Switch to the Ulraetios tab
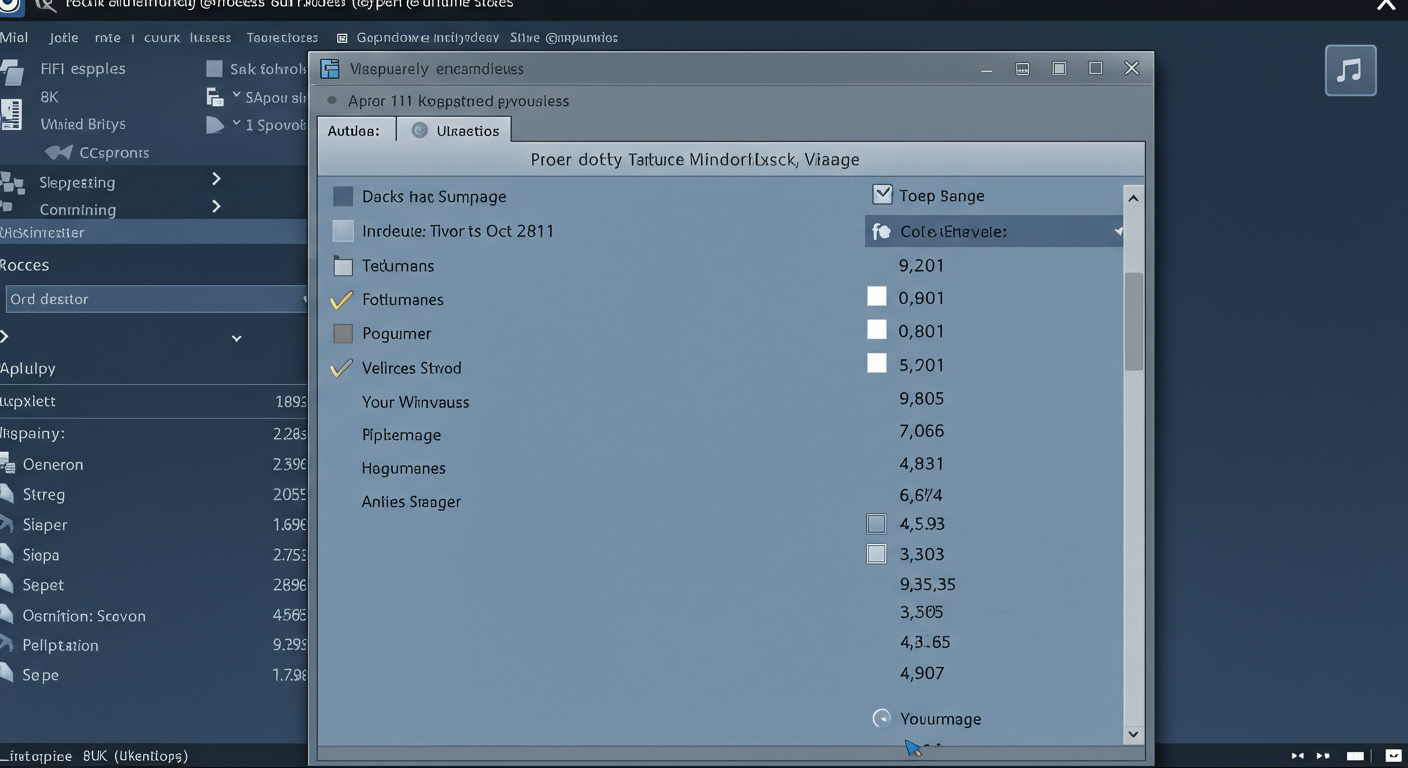The width and height of the screenshot is (1408, 768). click(x=455, y=131)
